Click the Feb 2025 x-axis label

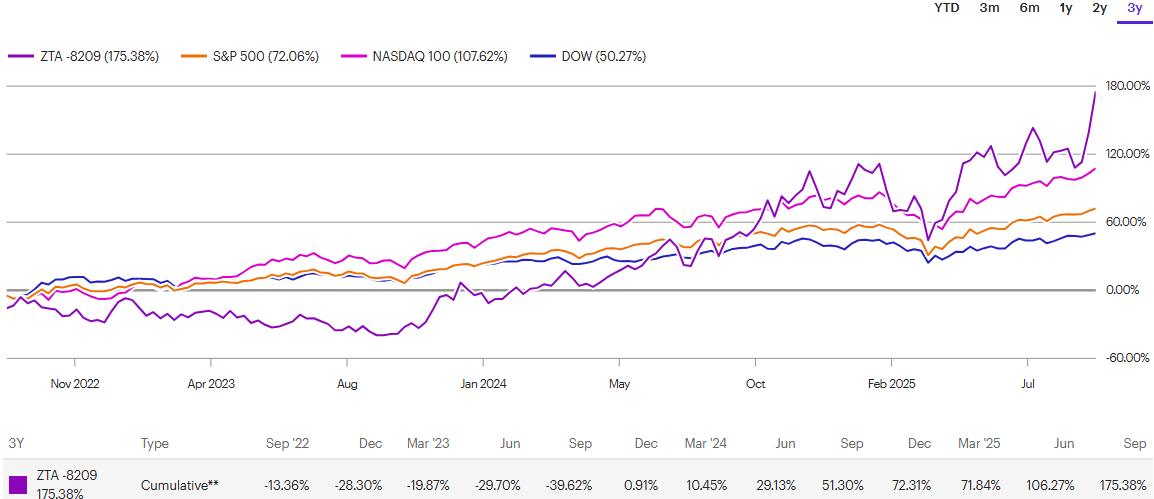[x=892, y=383]
